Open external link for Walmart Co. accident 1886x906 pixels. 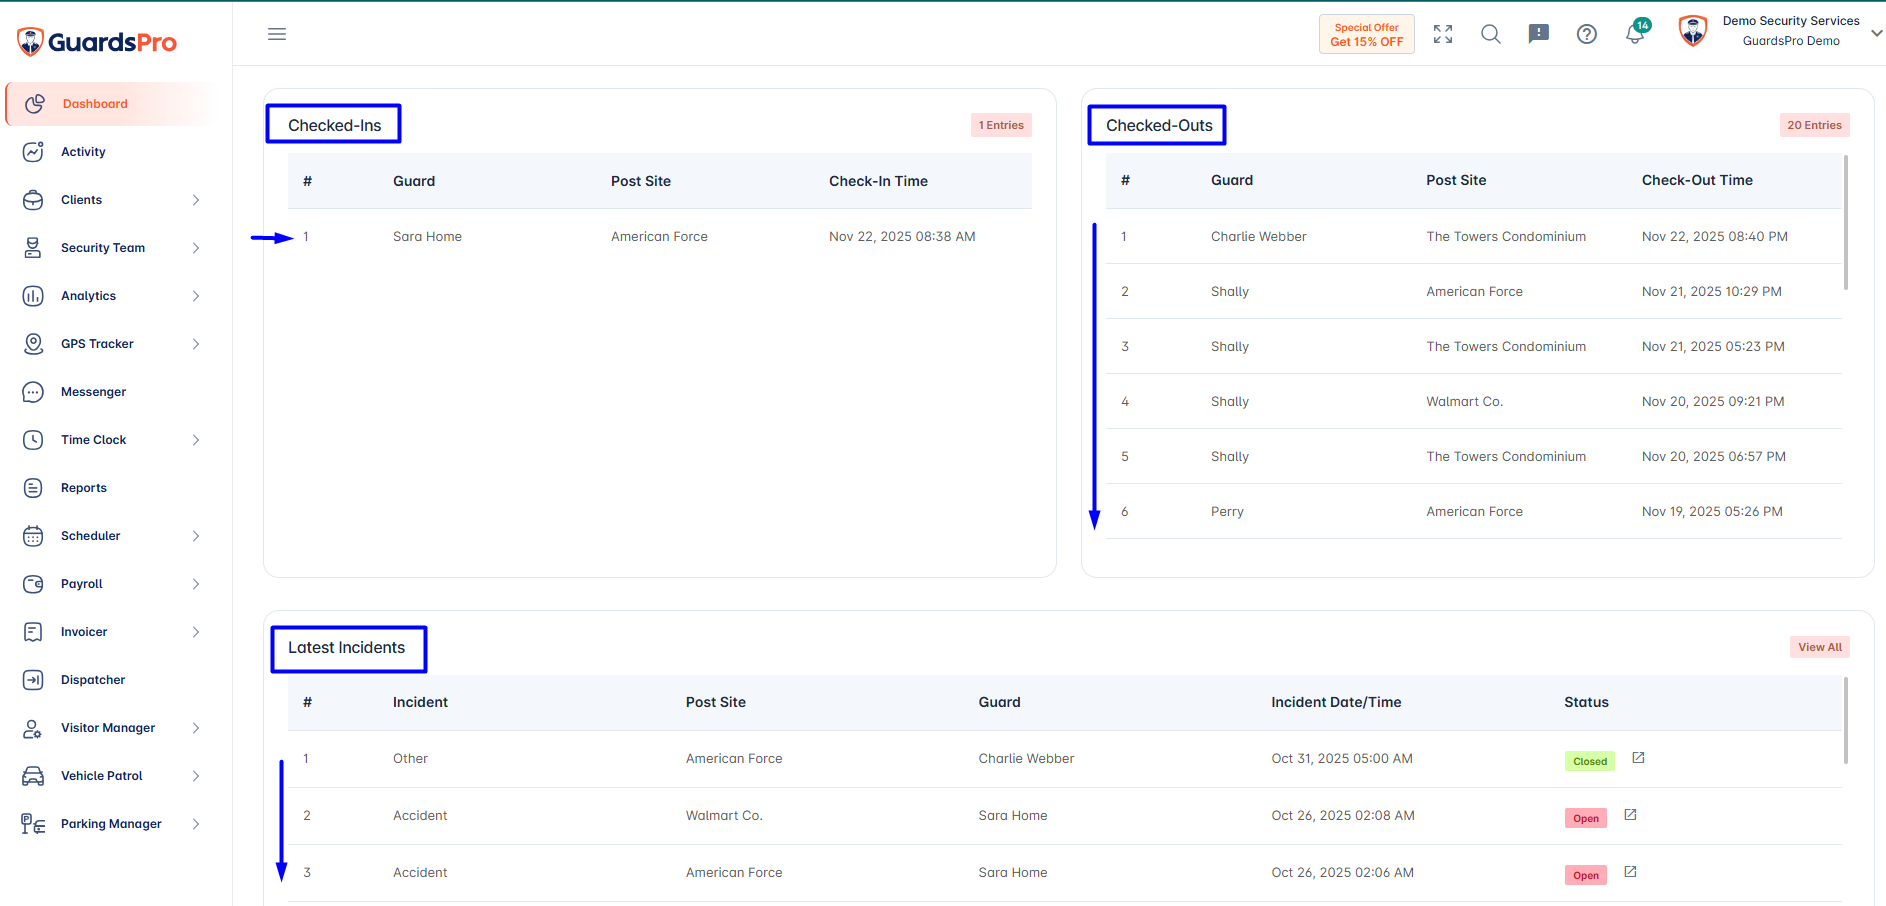(x=1630, y=815)
